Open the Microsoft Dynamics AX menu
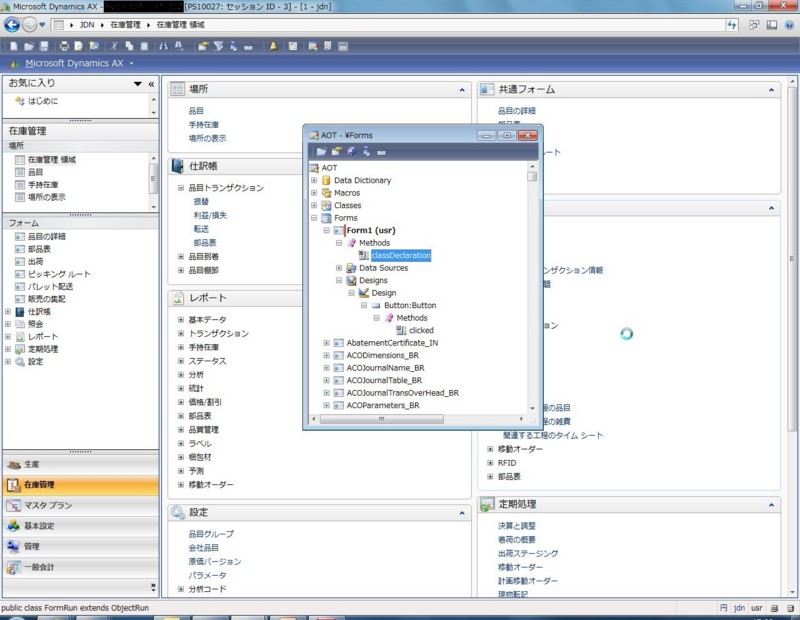The height and width of the screenshot is (620, 800). pos(74,63)
